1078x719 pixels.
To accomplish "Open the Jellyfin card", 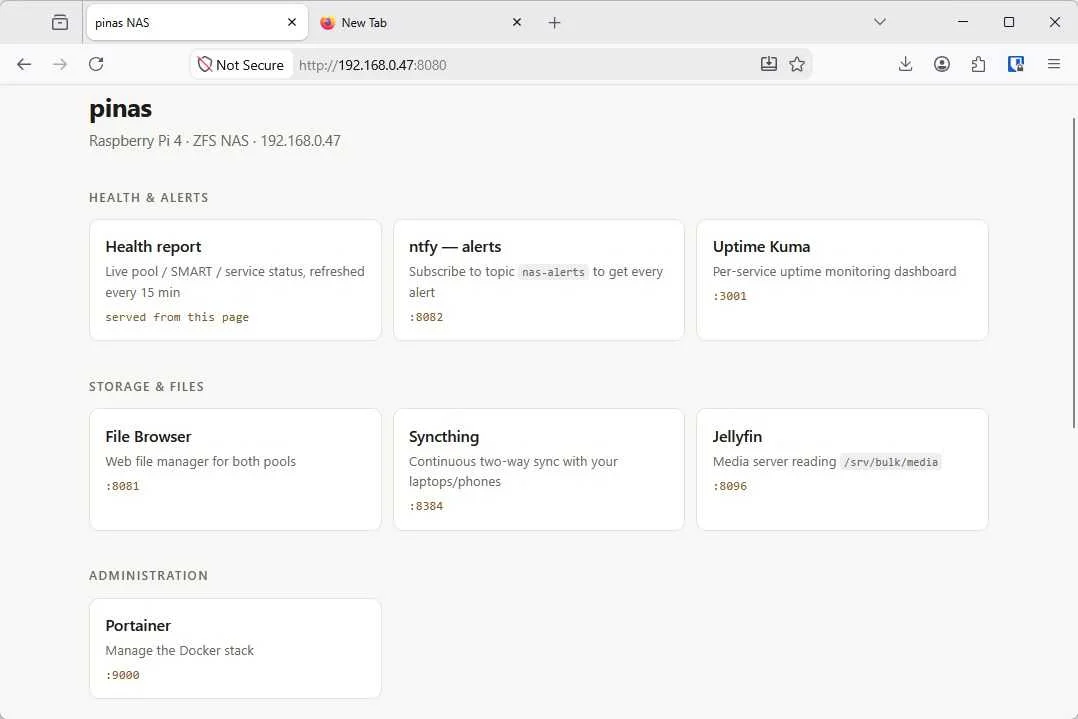I will click(842, 469).
